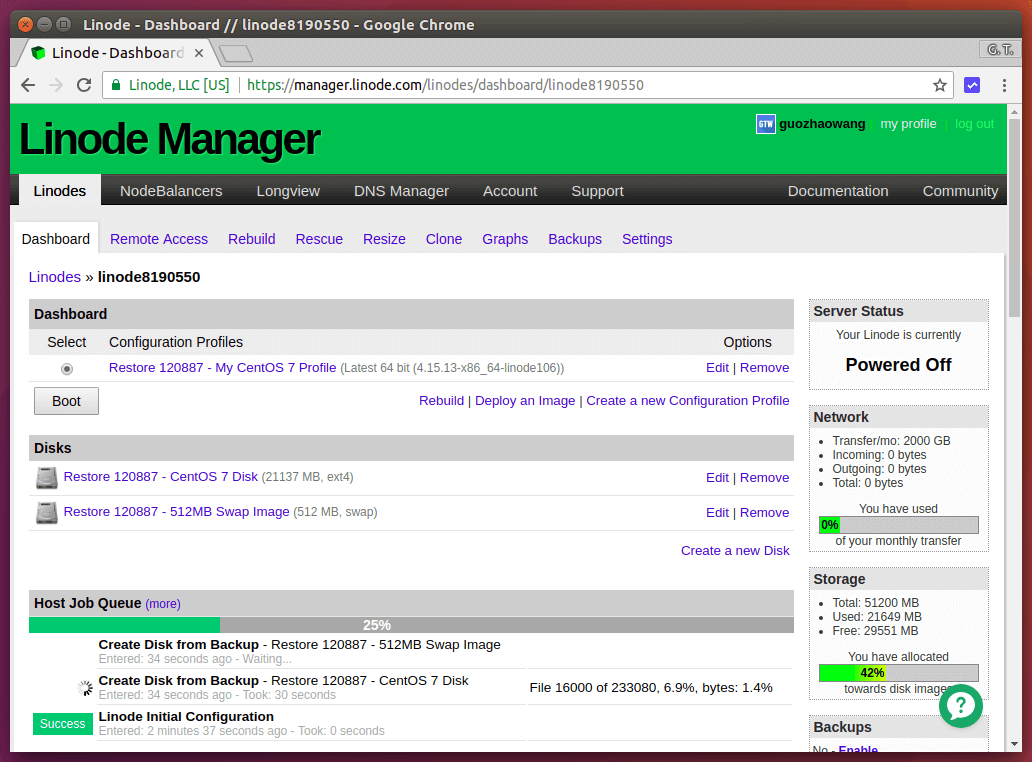Reload the page with the refresh icon
The height and width of the screenshot is (762, 1032).
[84, 85]
